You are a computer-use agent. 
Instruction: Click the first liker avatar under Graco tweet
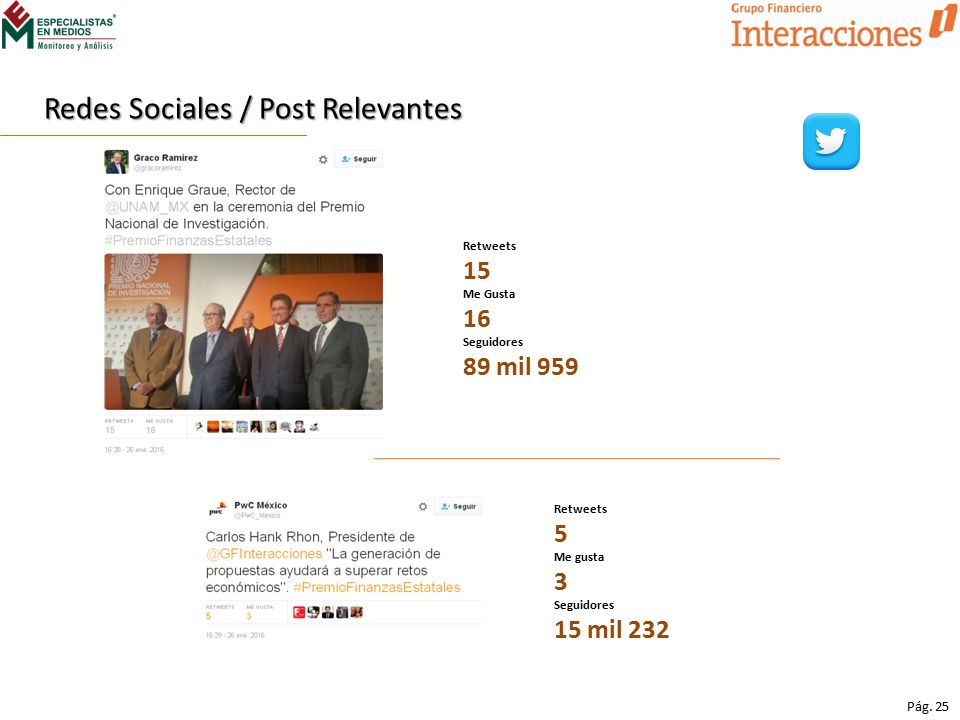click(199, 427)
